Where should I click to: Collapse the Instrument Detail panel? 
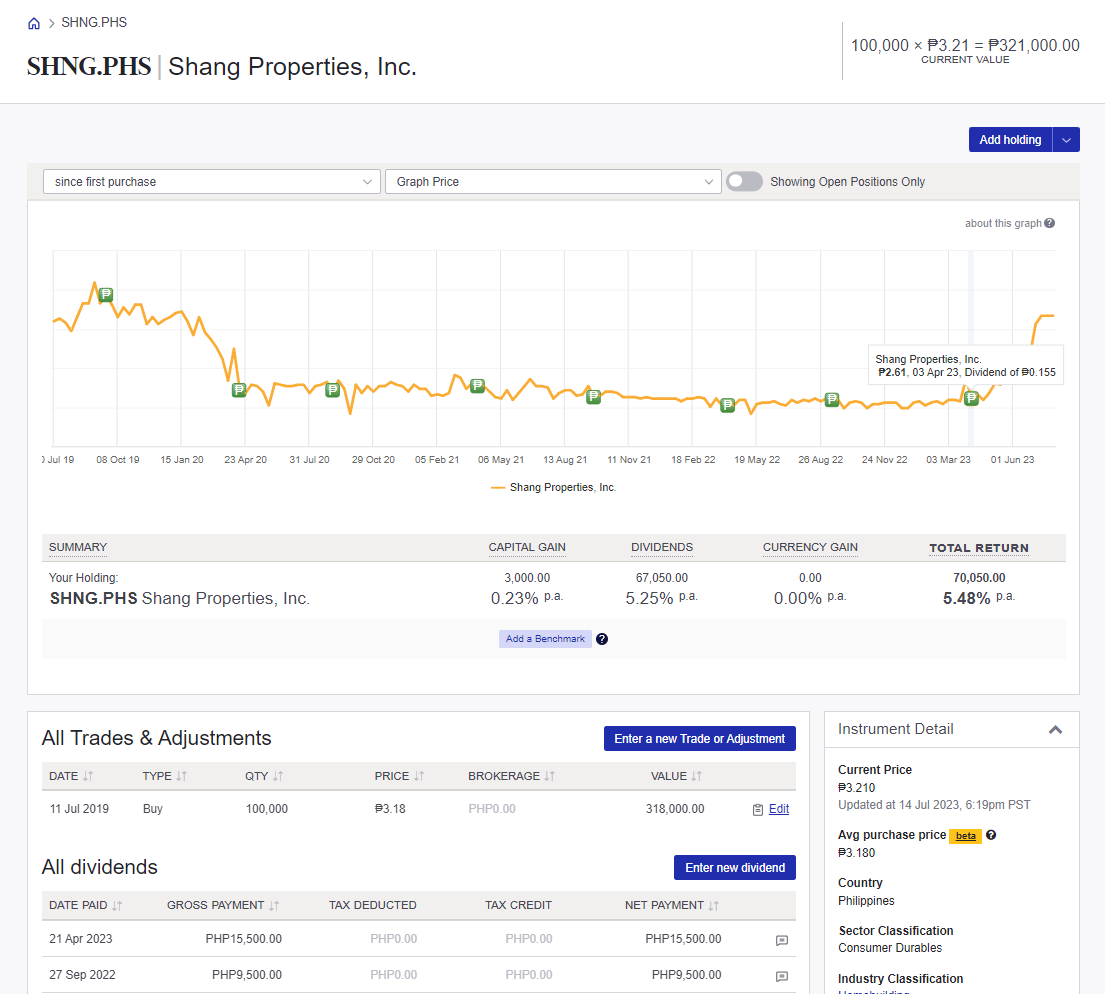point(1055,730)
